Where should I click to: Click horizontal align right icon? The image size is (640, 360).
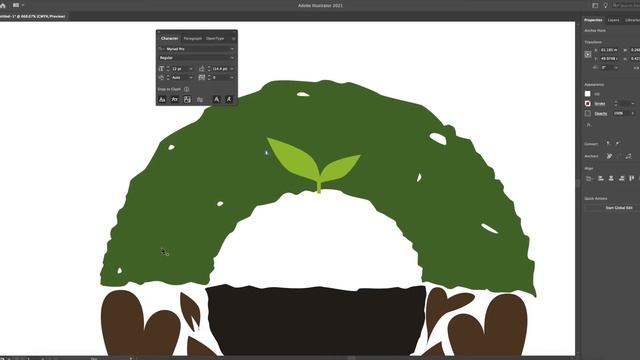(x=622, y=178)
